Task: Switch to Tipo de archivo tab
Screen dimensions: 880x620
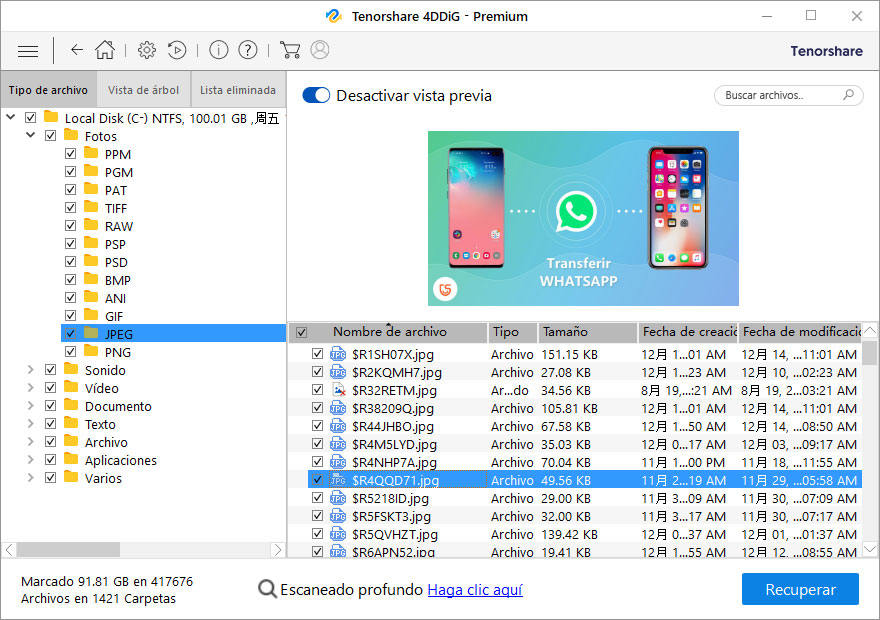Action: [x=48, y=90]
